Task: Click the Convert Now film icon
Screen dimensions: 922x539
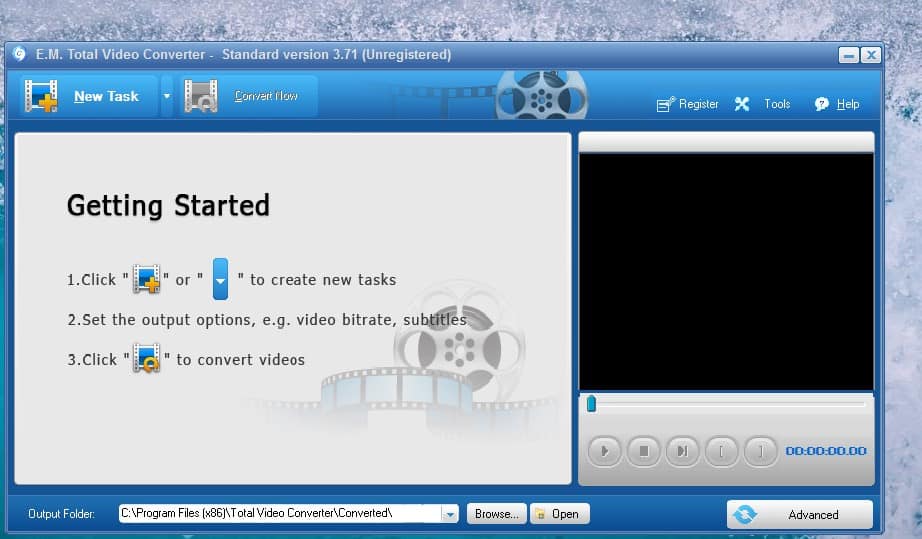Action: [x=201, y=96]
